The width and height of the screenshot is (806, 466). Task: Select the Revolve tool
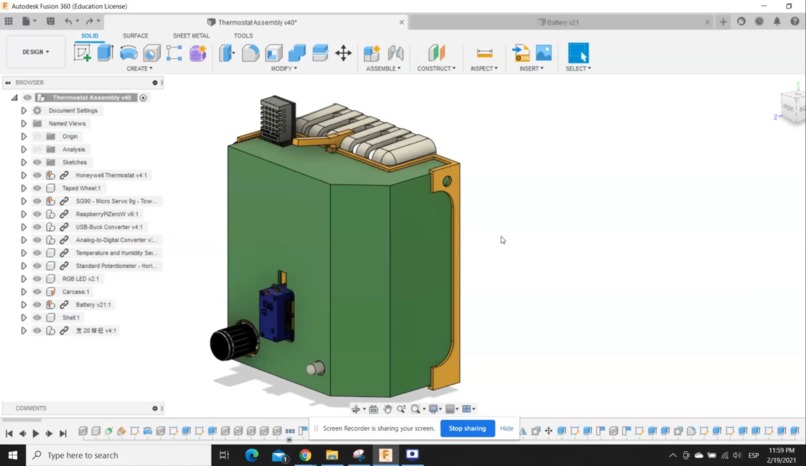pos(129,53)
